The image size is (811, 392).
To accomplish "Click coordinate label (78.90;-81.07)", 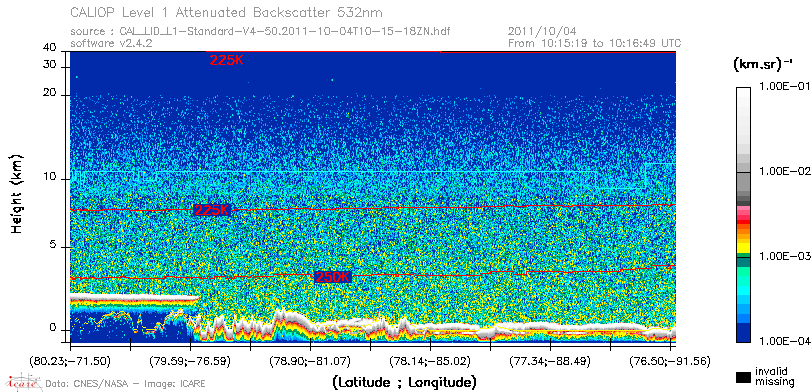I will [310, 361].
